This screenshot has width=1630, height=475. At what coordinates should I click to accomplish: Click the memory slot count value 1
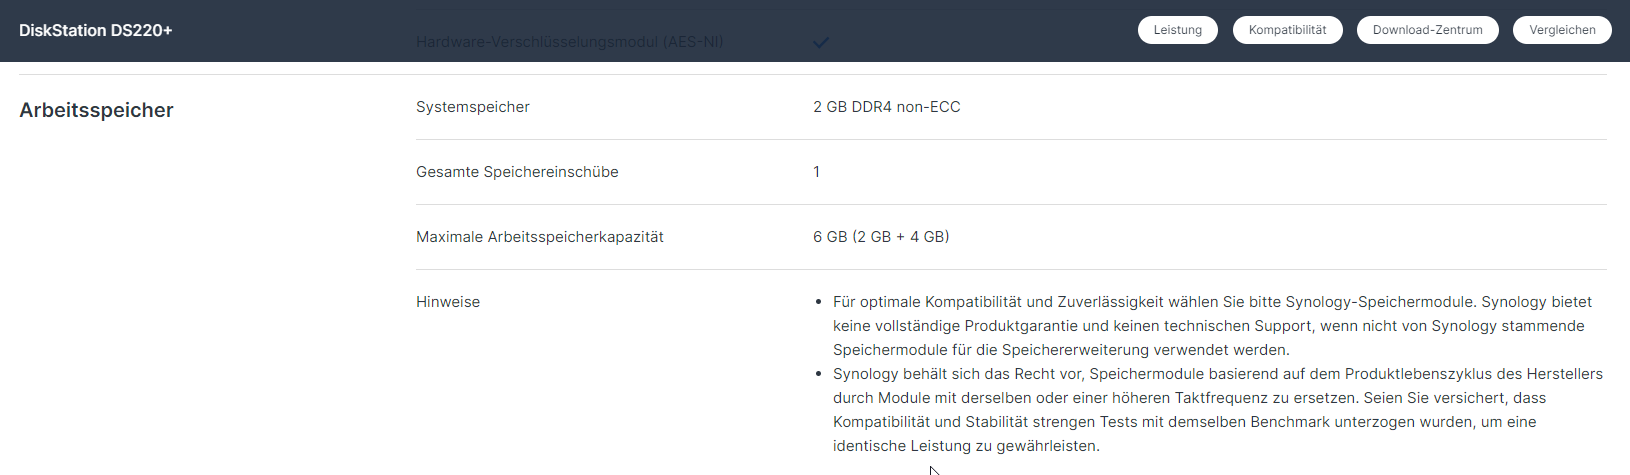click(x=817, y=172)
